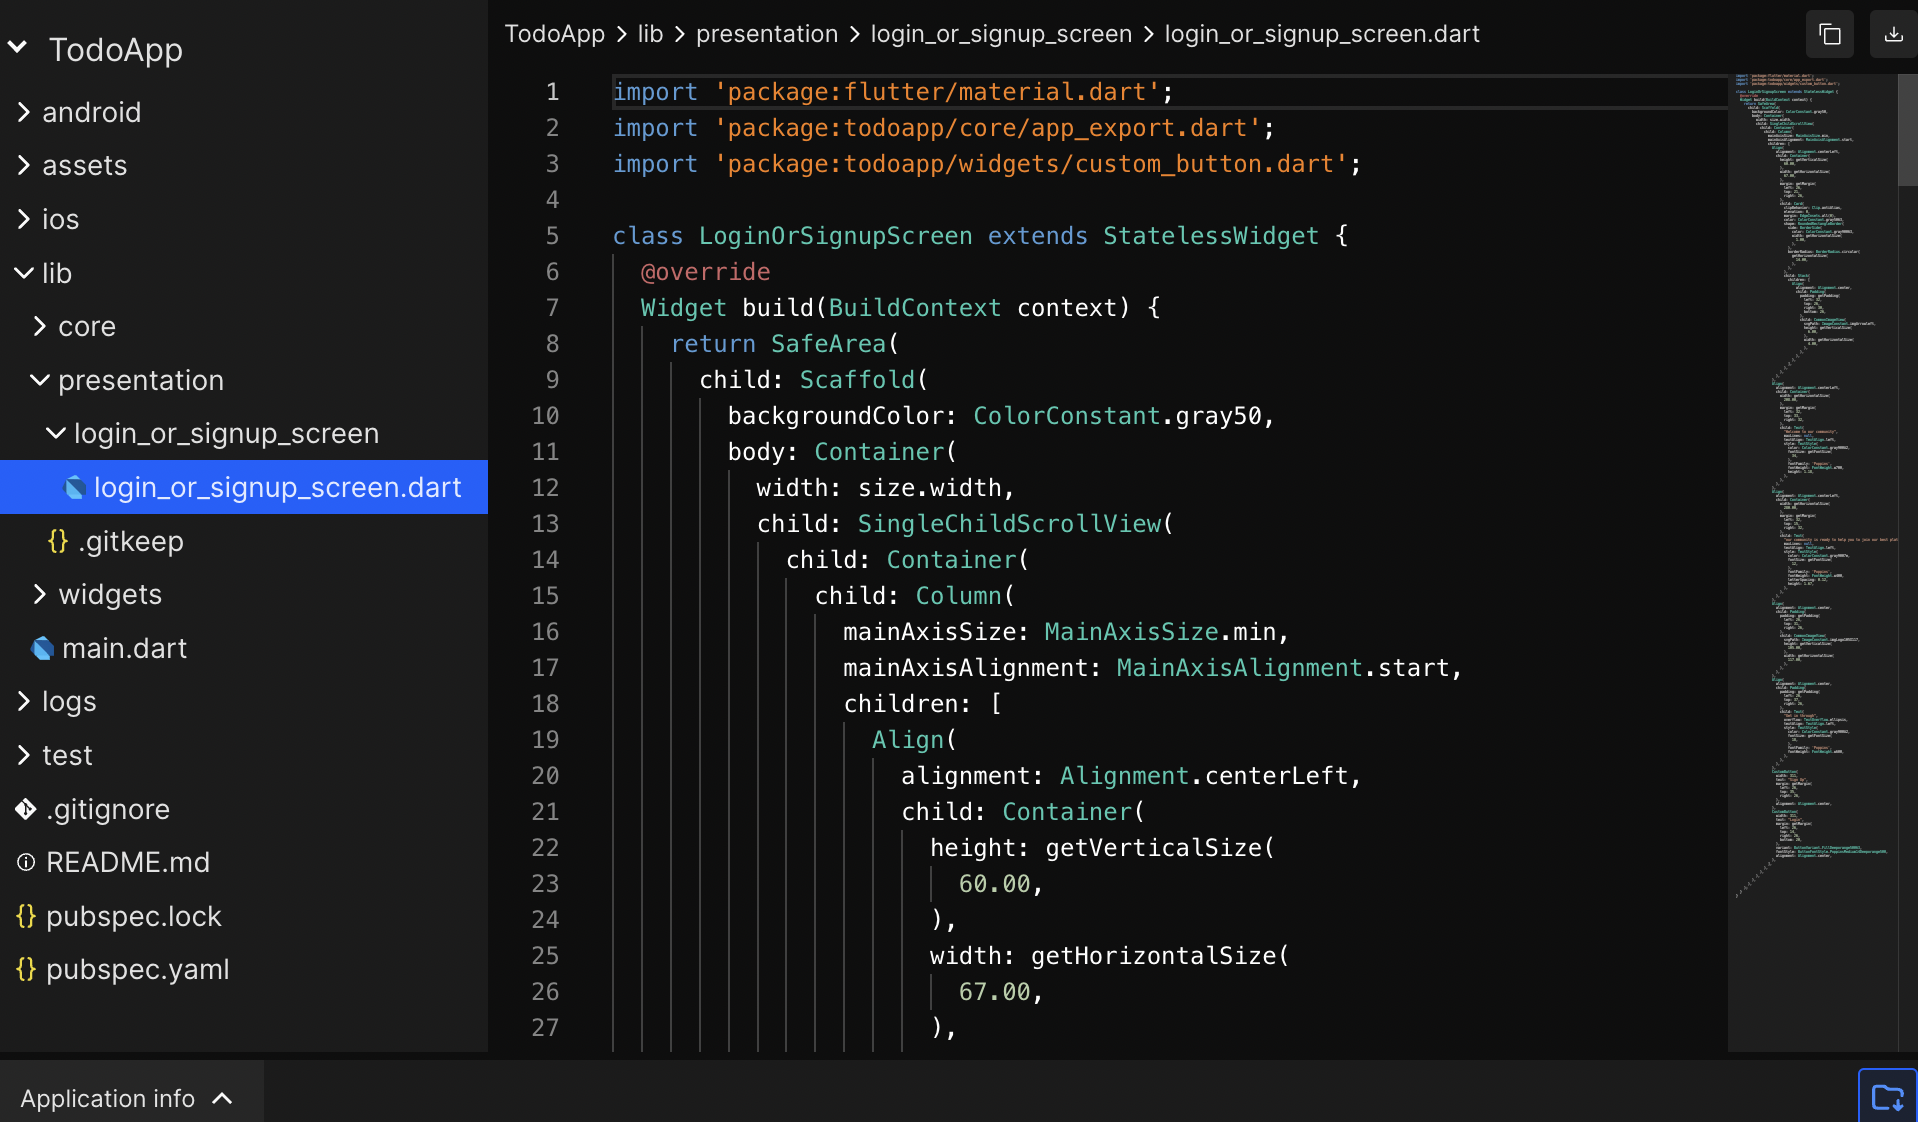Image resolution: width=1918 pixels, height=1122 pixels.
Task: Click SingleChildScrollView on line 13
Action: coord(1009,524)
